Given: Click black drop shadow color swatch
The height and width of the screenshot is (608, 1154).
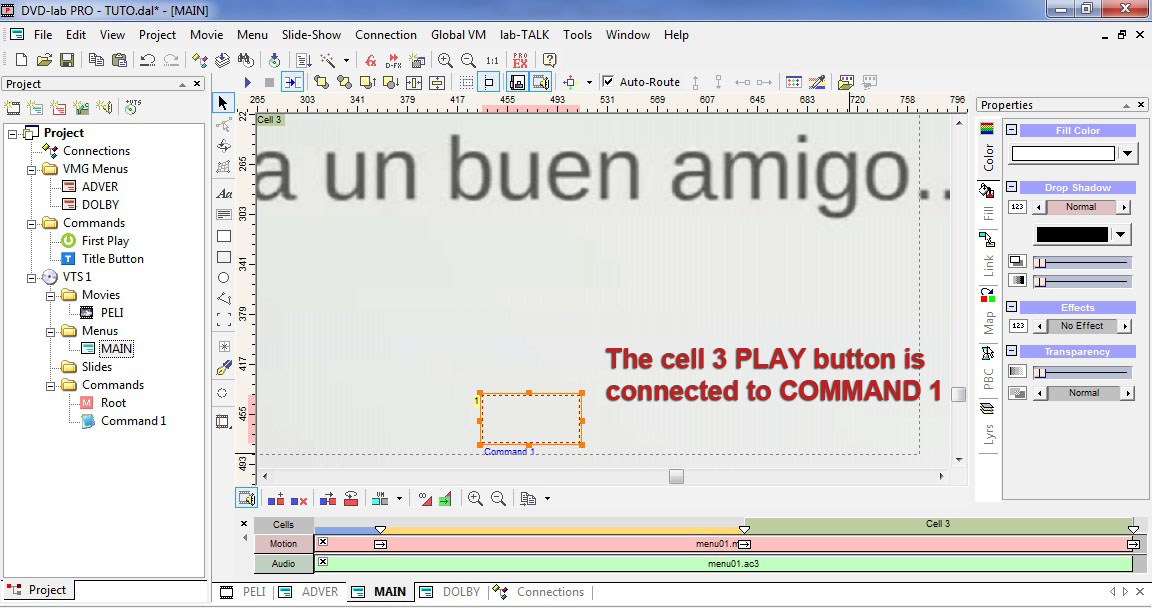Looking at the screenshot, I should point(1072,235).
